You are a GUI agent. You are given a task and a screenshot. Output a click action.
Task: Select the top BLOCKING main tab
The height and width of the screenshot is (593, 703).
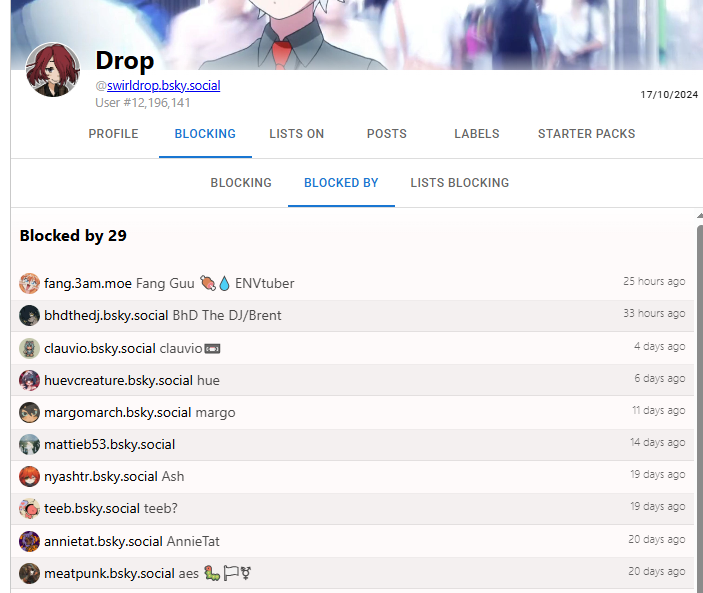(205, 134)
